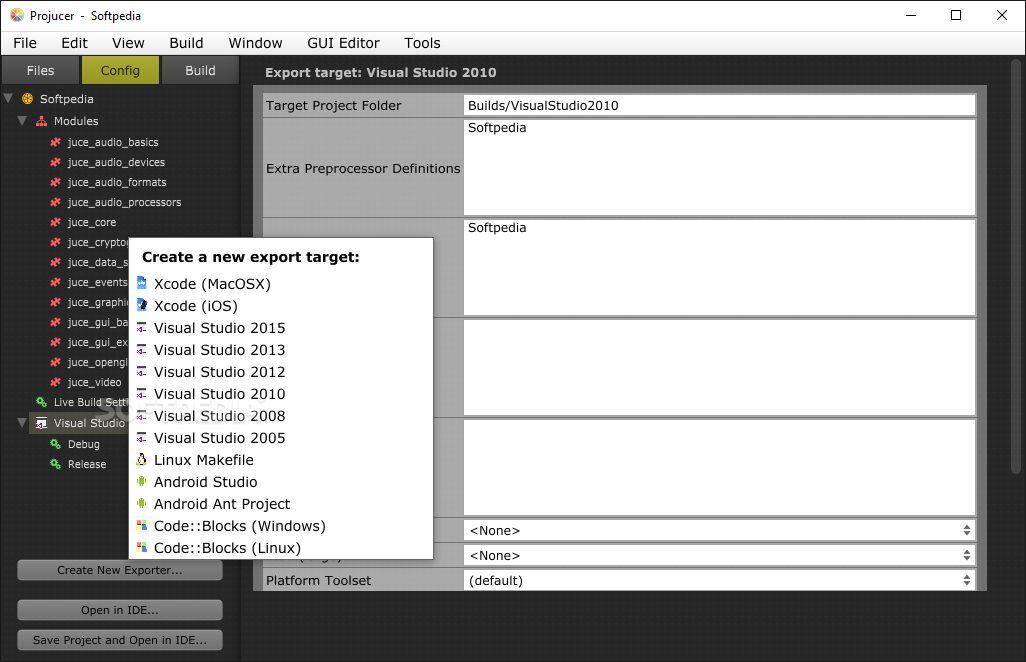Choose Android Studio export target
Image resolution: width=1026 pixels, height=662 pixels.
[x=281, y=482]
